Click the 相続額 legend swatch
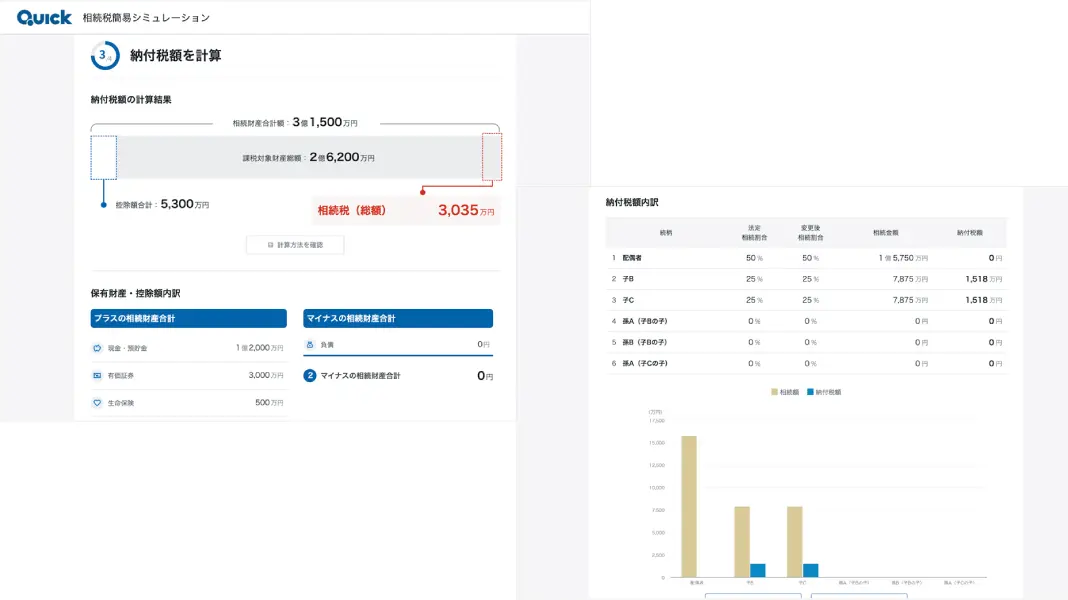The width and height of the screenshot is (1068, 600). pos(774,392)
